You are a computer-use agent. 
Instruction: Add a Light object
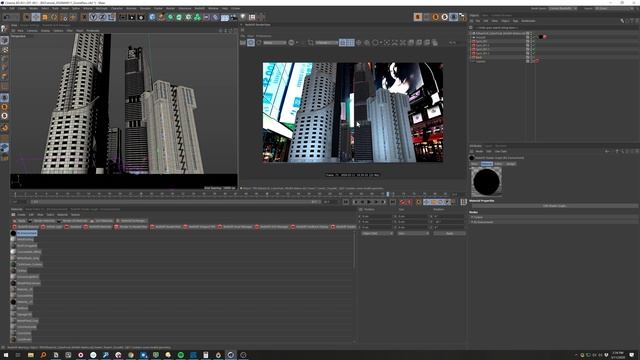point(243,17)
